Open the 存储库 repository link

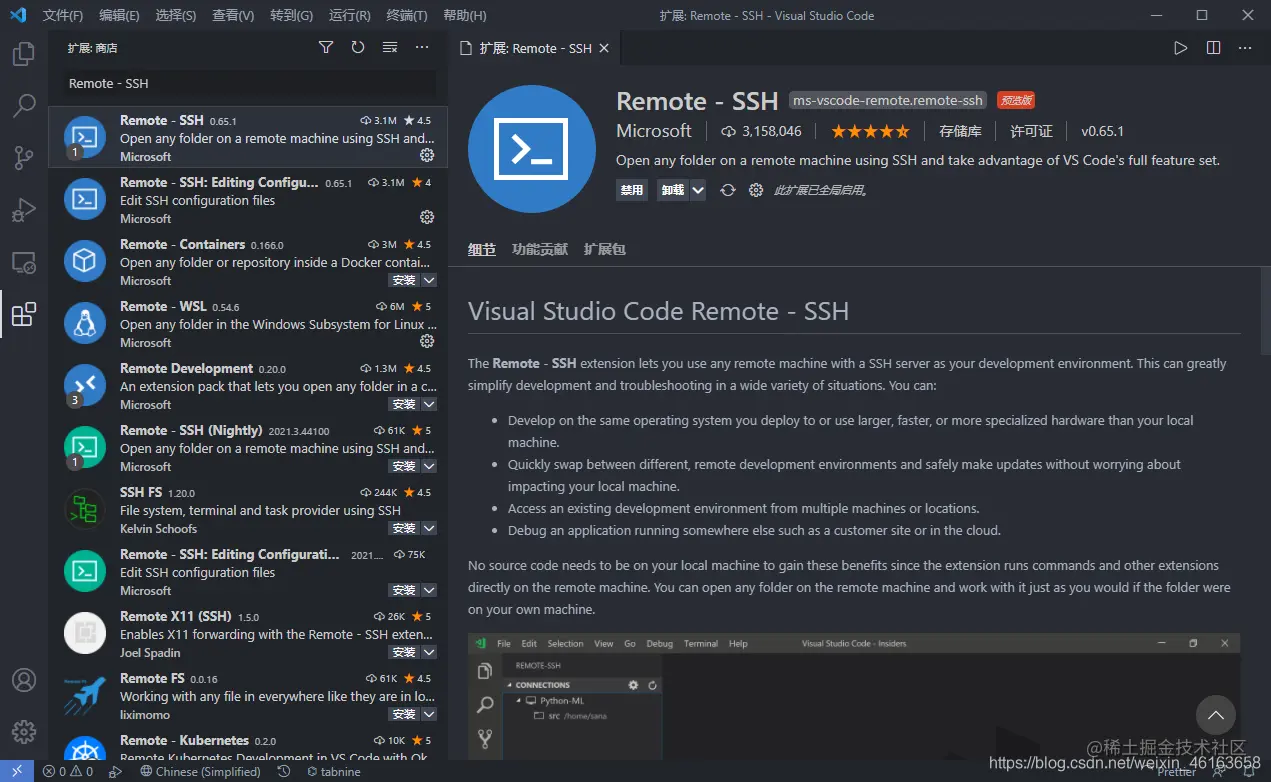(x=960, y=131)
